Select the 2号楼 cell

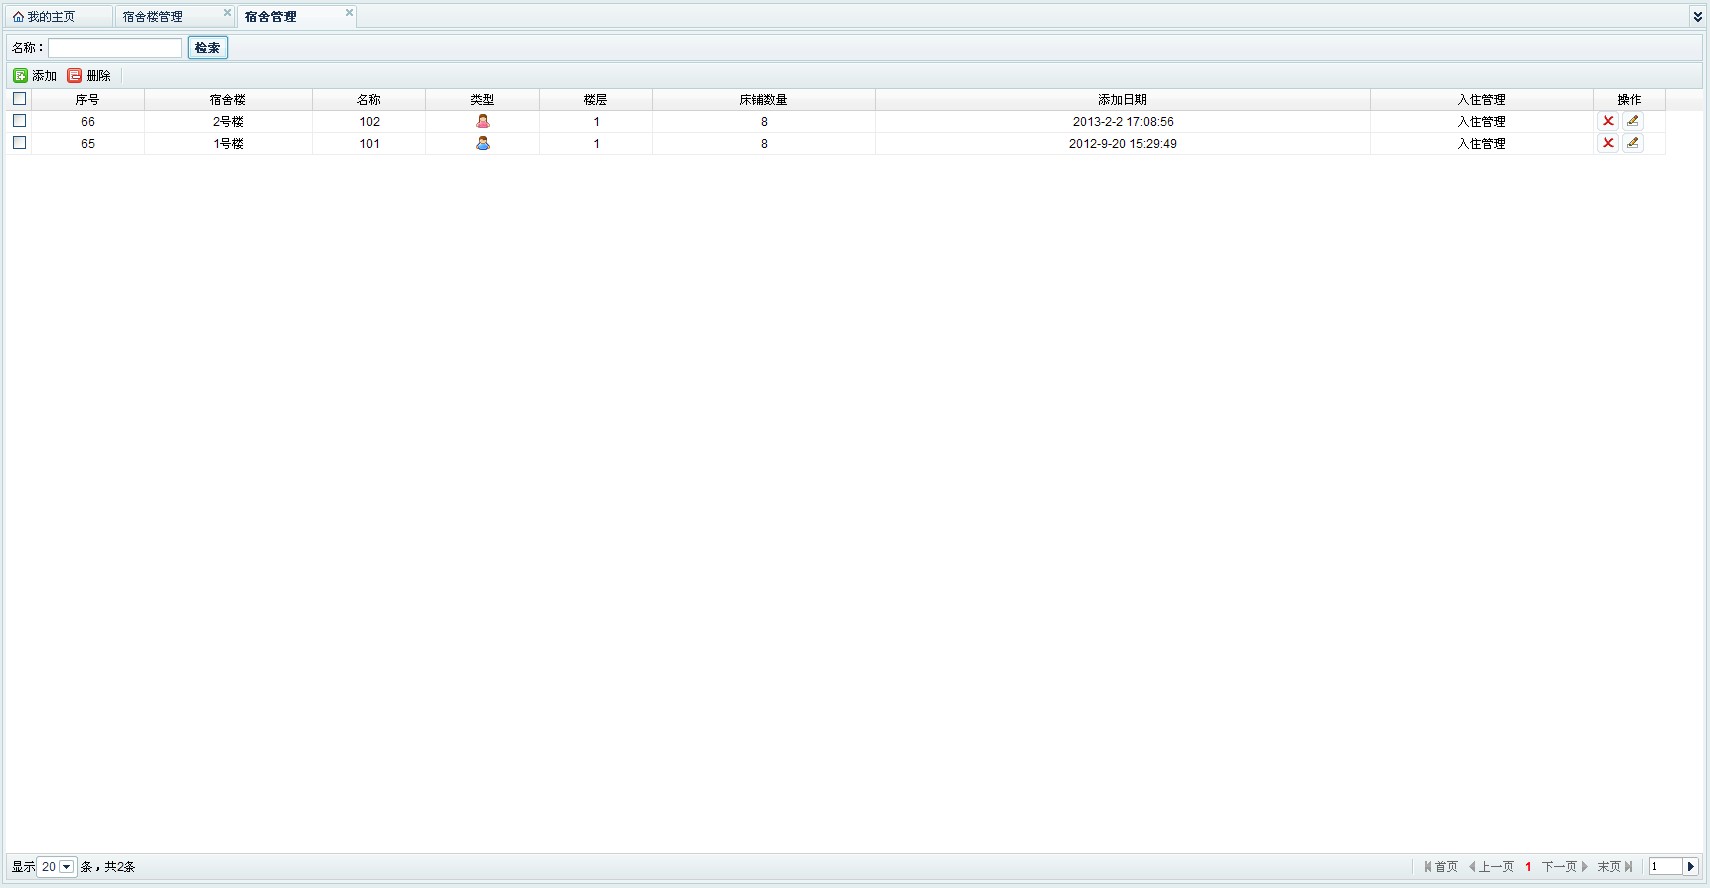pyautogui.click(x=228, y=122)
